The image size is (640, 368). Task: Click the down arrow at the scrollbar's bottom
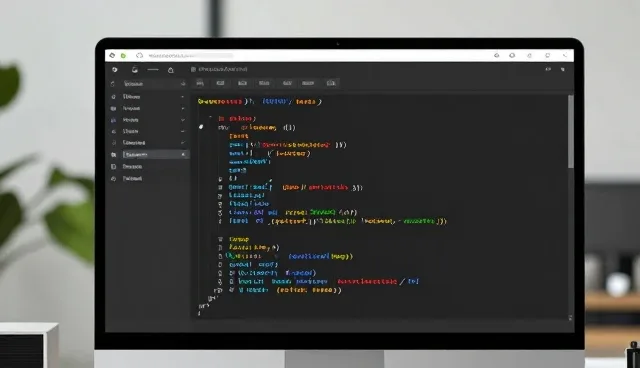(570, 317)
